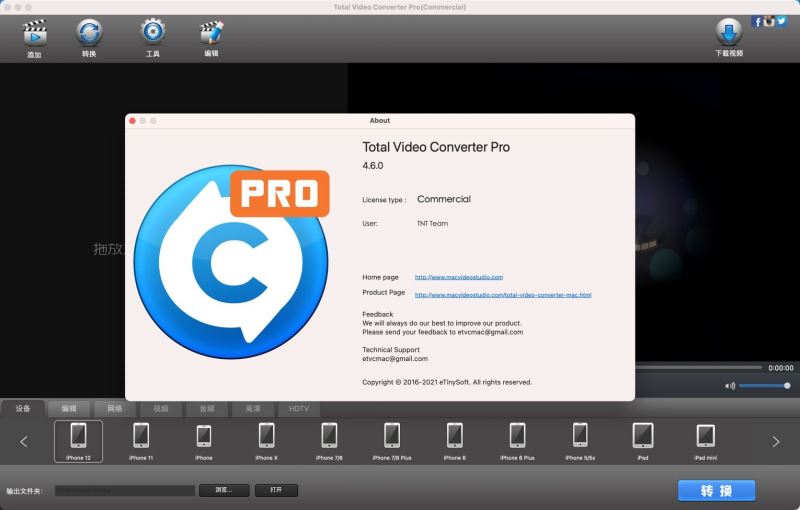Viewport: 800px width, 510px height.
Task: Open the 工具 (Tools) gear icon
Action: coord(153,32)
